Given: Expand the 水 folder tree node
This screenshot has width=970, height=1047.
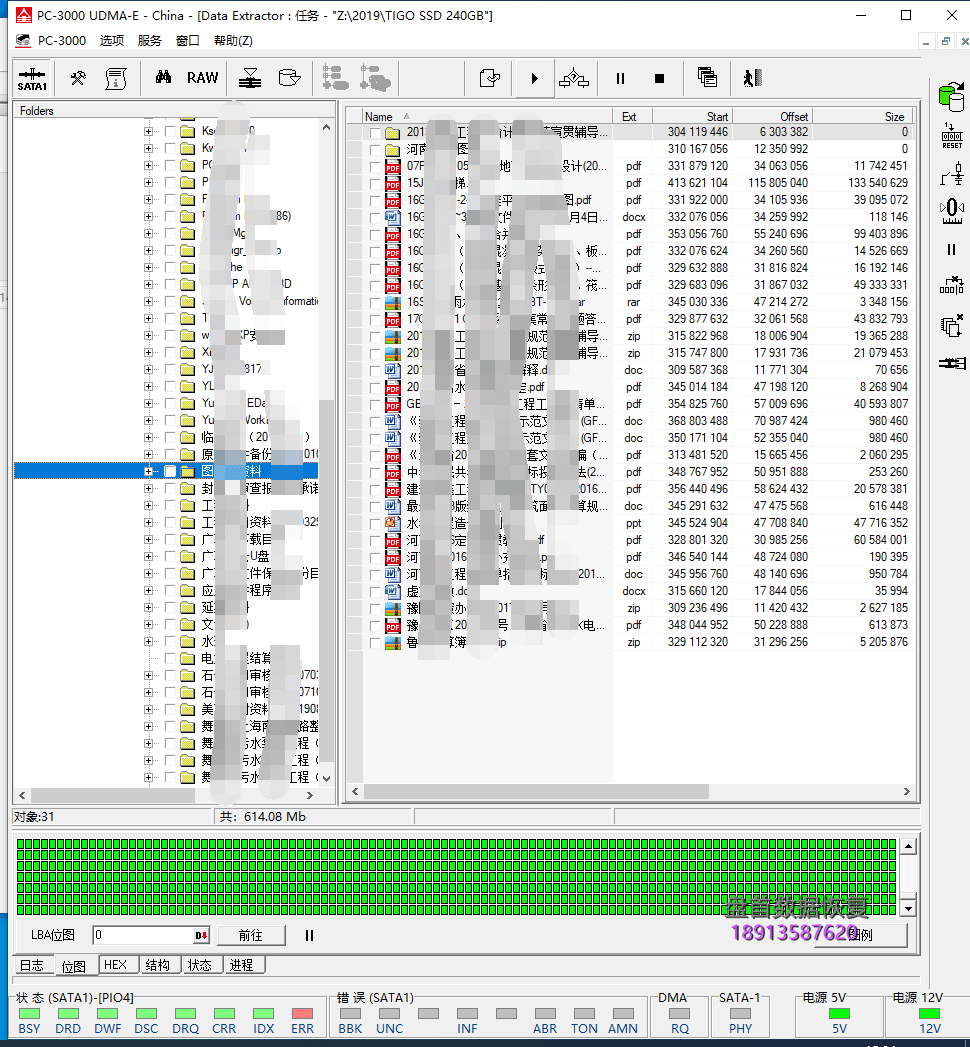Looking at the screenshot, I should coord(148,642).
